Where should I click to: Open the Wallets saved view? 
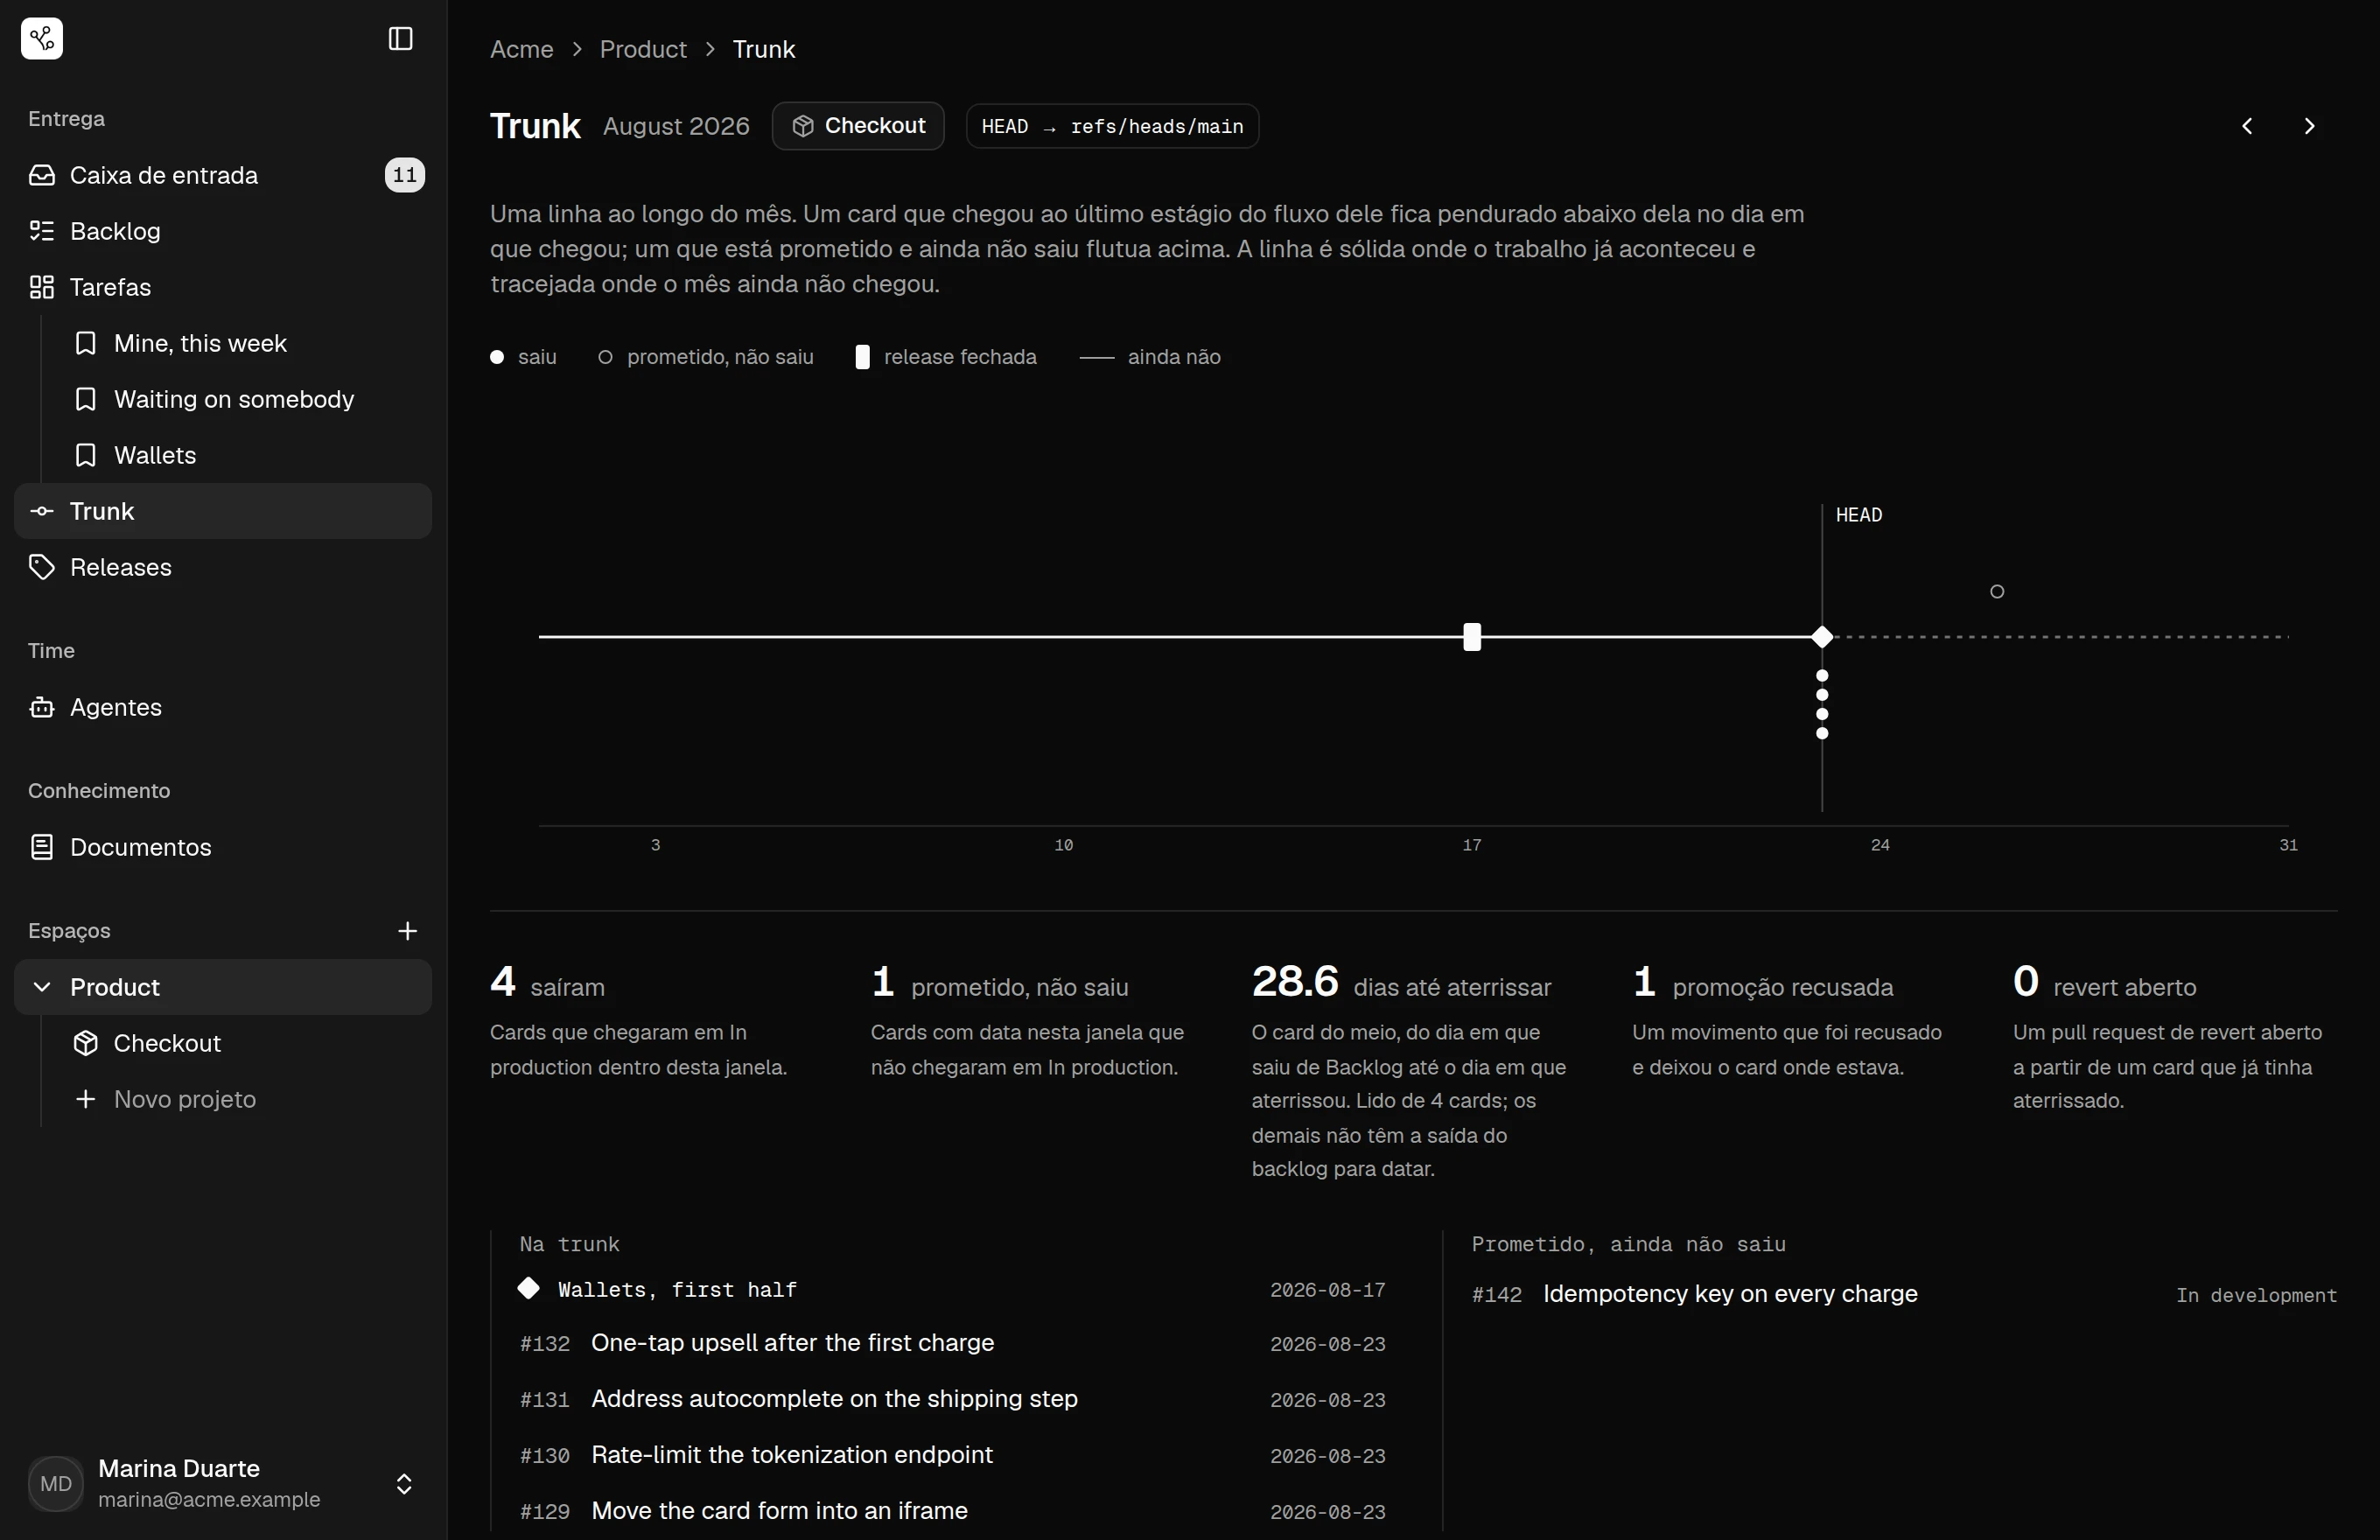pos(244,455)
